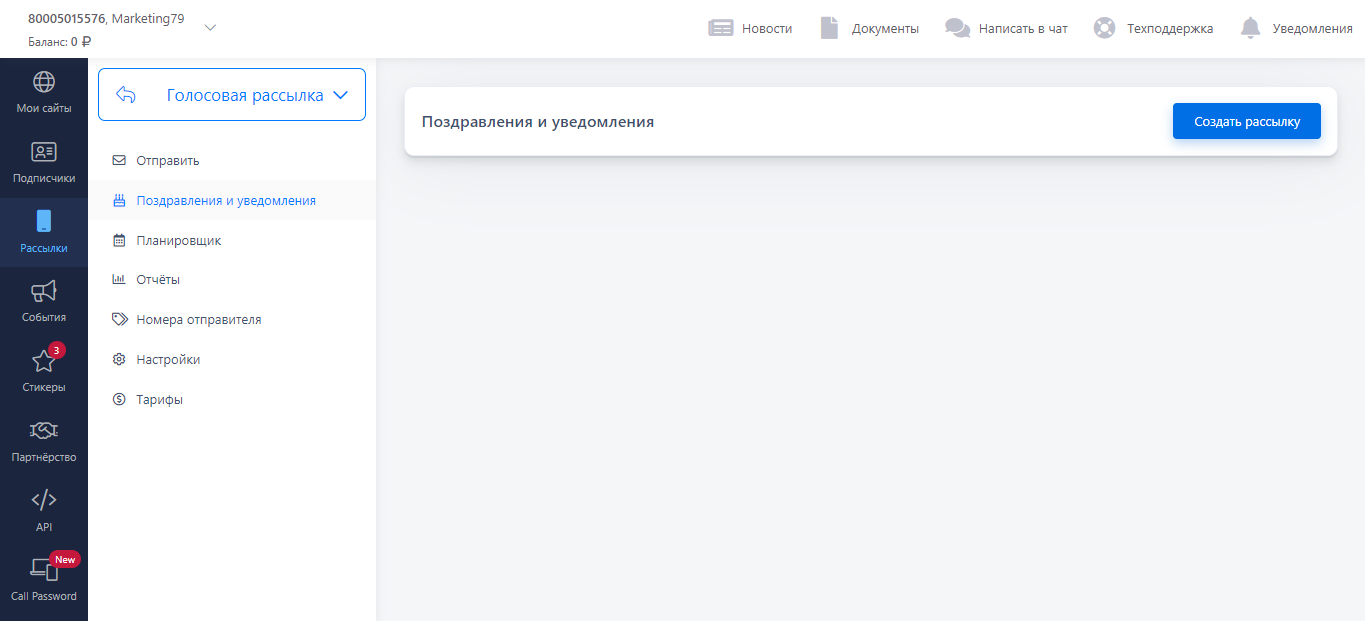Viewport: 1365px width, 621px height.
Task: Expand the account selector chevron
Action: click(x=210, y=27)
